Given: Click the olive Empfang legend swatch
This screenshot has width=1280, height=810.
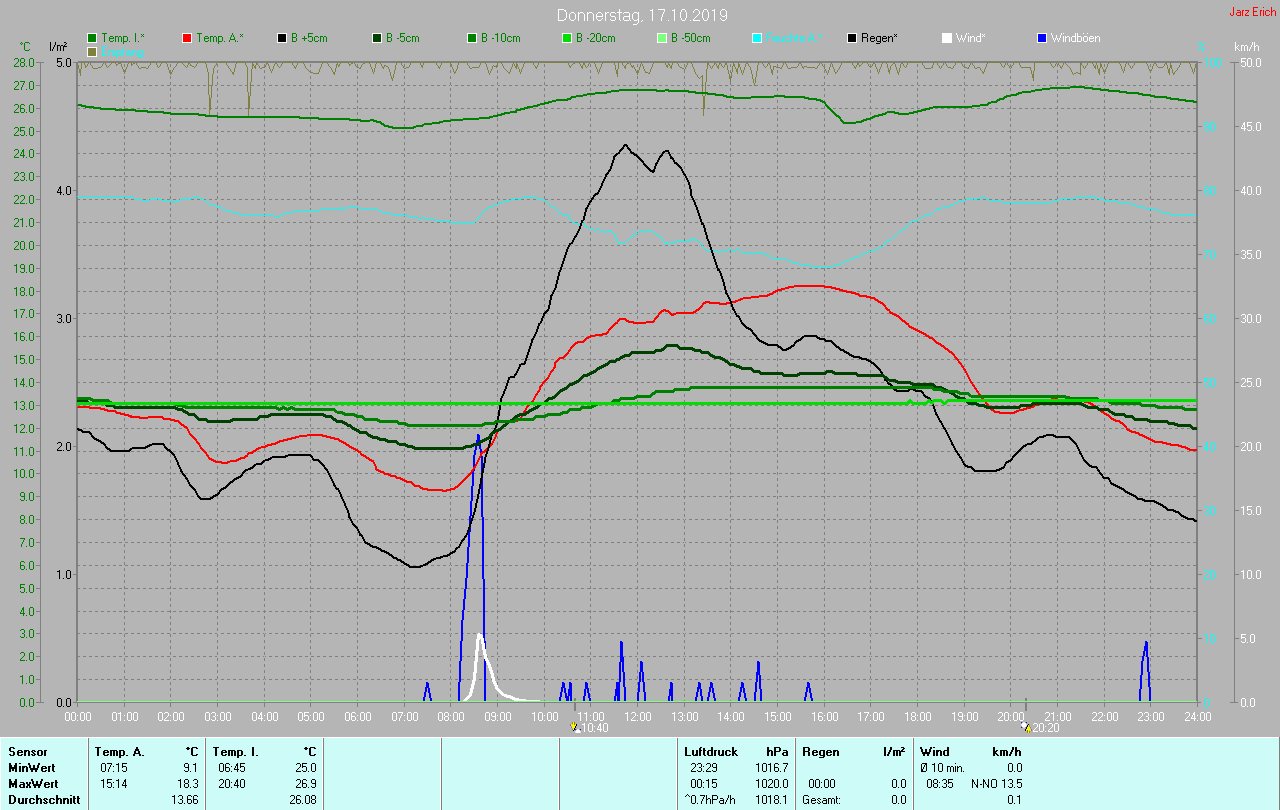Looking at the screenshot, I should point(93,51).
